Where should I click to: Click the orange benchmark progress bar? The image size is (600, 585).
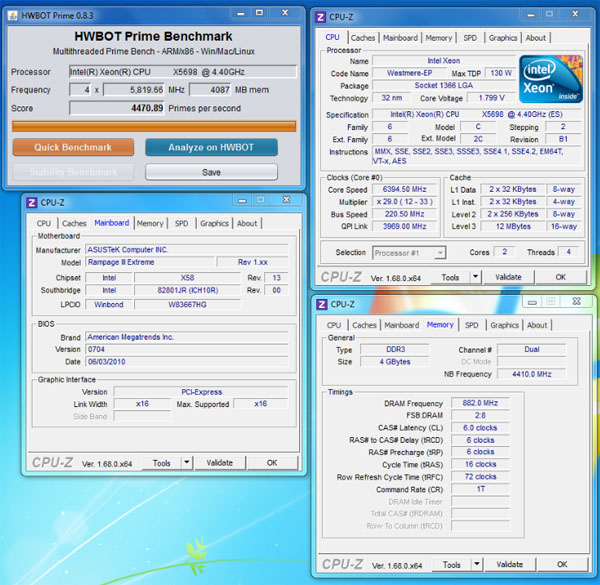click(x=154, y=126)
